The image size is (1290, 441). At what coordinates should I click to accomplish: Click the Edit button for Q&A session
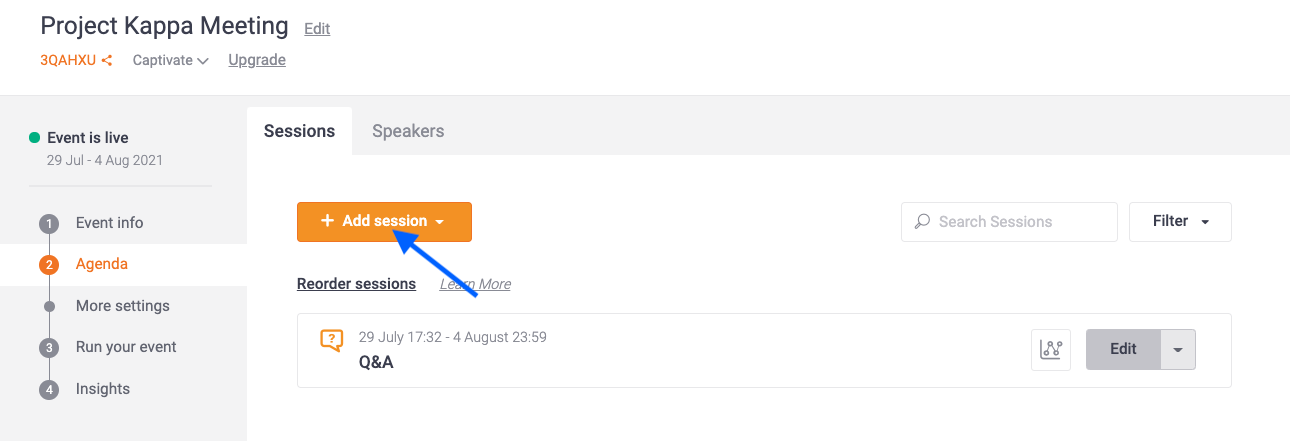(x=1123, y=350)
